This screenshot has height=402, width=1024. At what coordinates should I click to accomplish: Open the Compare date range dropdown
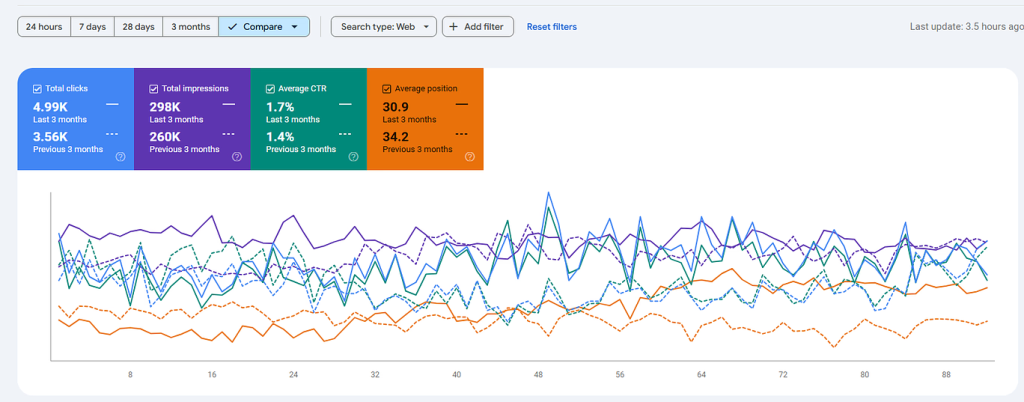[x=264, y=27]
